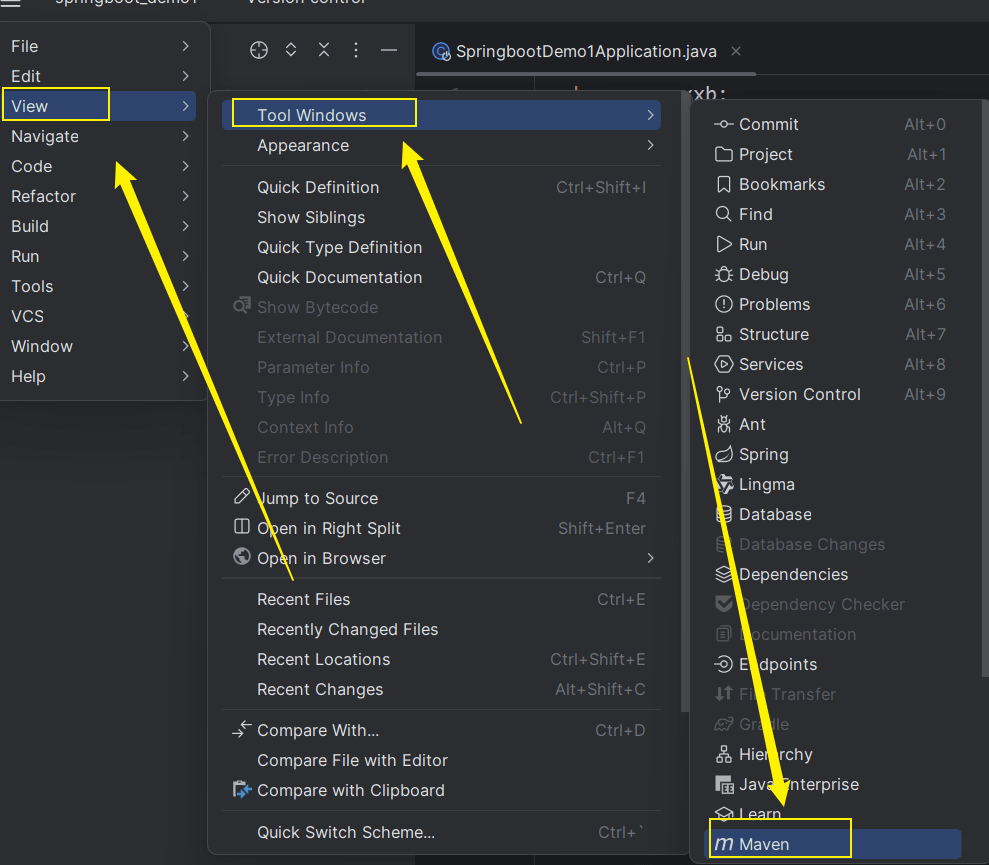989x865 pixels.
Task: Open the Ant tool window
Action: click(x=832, y=424)
